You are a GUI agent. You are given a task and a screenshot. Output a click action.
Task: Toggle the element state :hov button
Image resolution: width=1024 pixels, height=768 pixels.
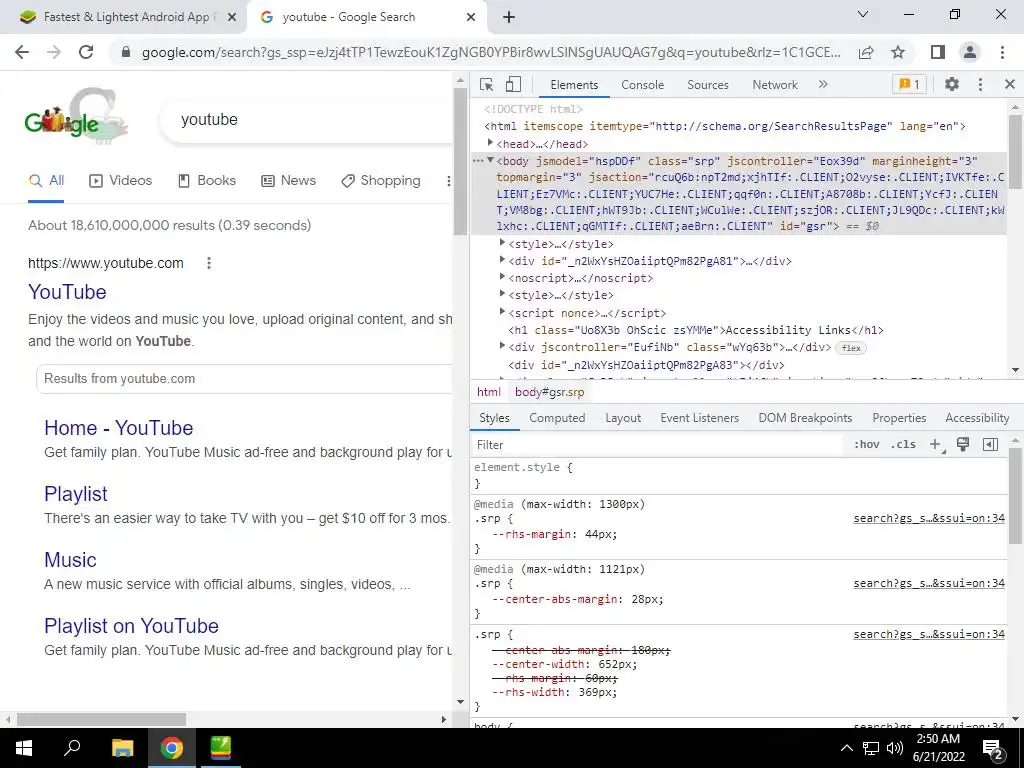(867, 445)
